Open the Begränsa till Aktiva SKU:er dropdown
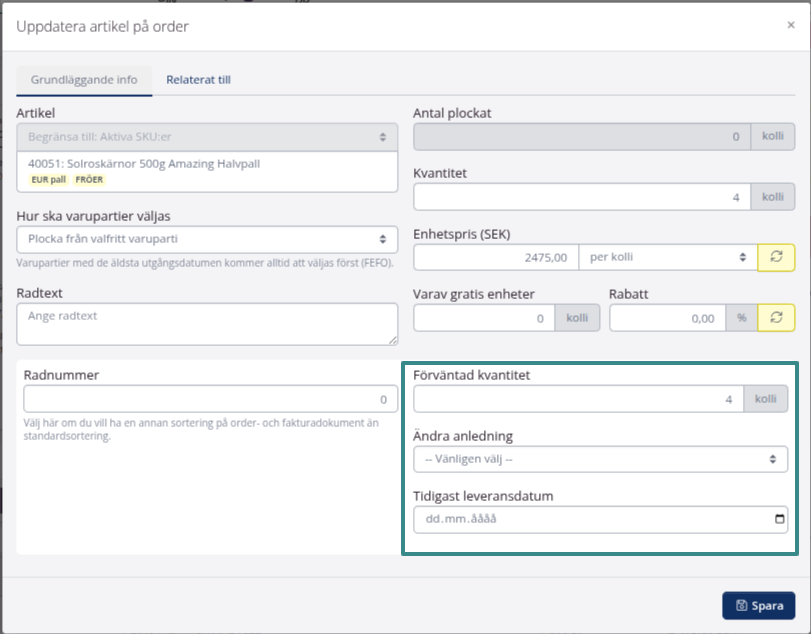This screenshot has height=634, width=811. [x=207, y=137]
